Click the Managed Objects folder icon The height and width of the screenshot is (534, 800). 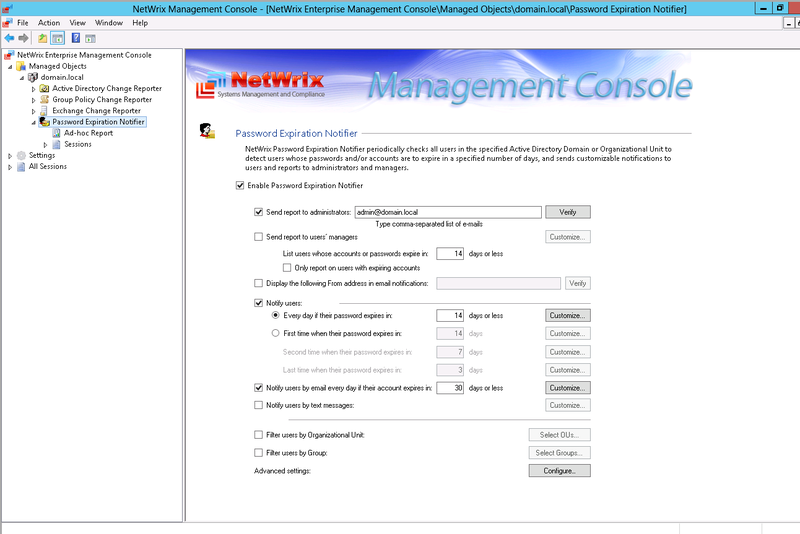21,66
